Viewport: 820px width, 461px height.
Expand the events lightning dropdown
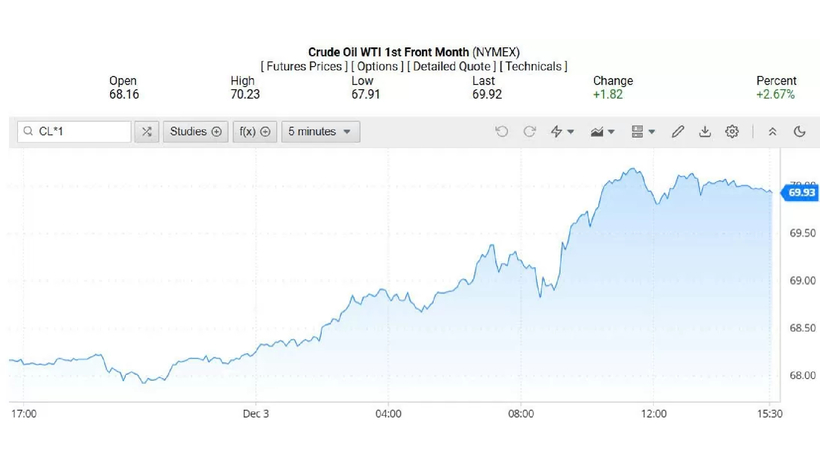point(563,131)
